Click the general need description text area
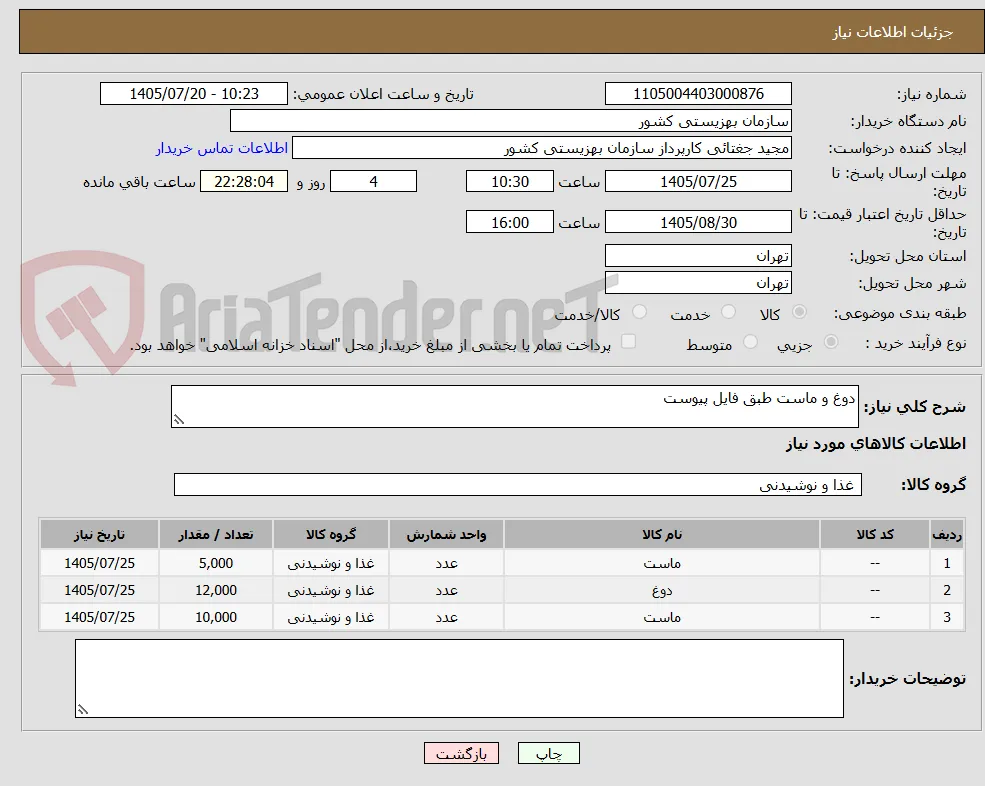This screenshot has width=985, height=786. [x=514, y=407]
